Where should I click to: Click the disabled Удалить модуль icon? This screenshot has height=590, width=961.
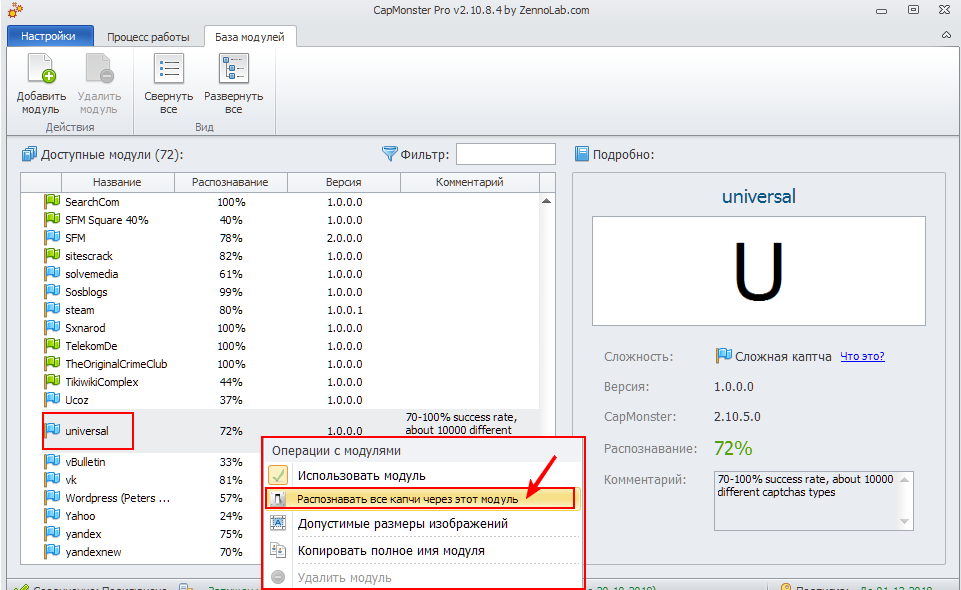(99, 69)
